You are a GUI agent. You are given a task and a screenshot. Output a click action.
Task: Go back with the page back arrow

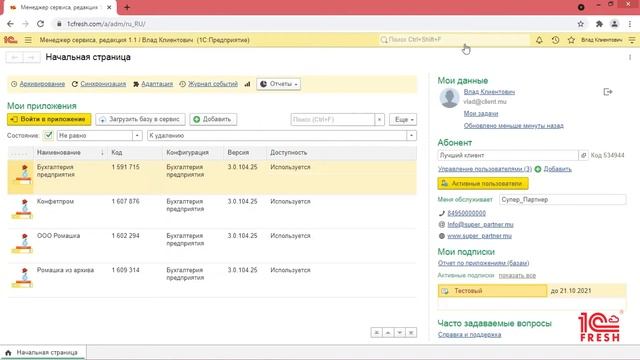[15, 58]
